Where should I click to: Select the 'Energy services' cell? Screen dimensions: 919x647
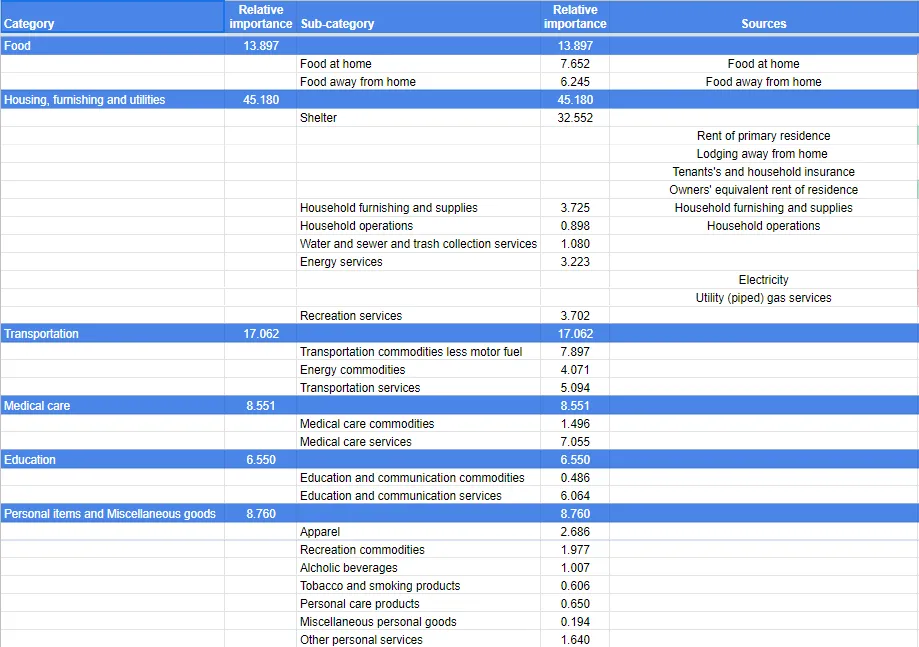418,262
